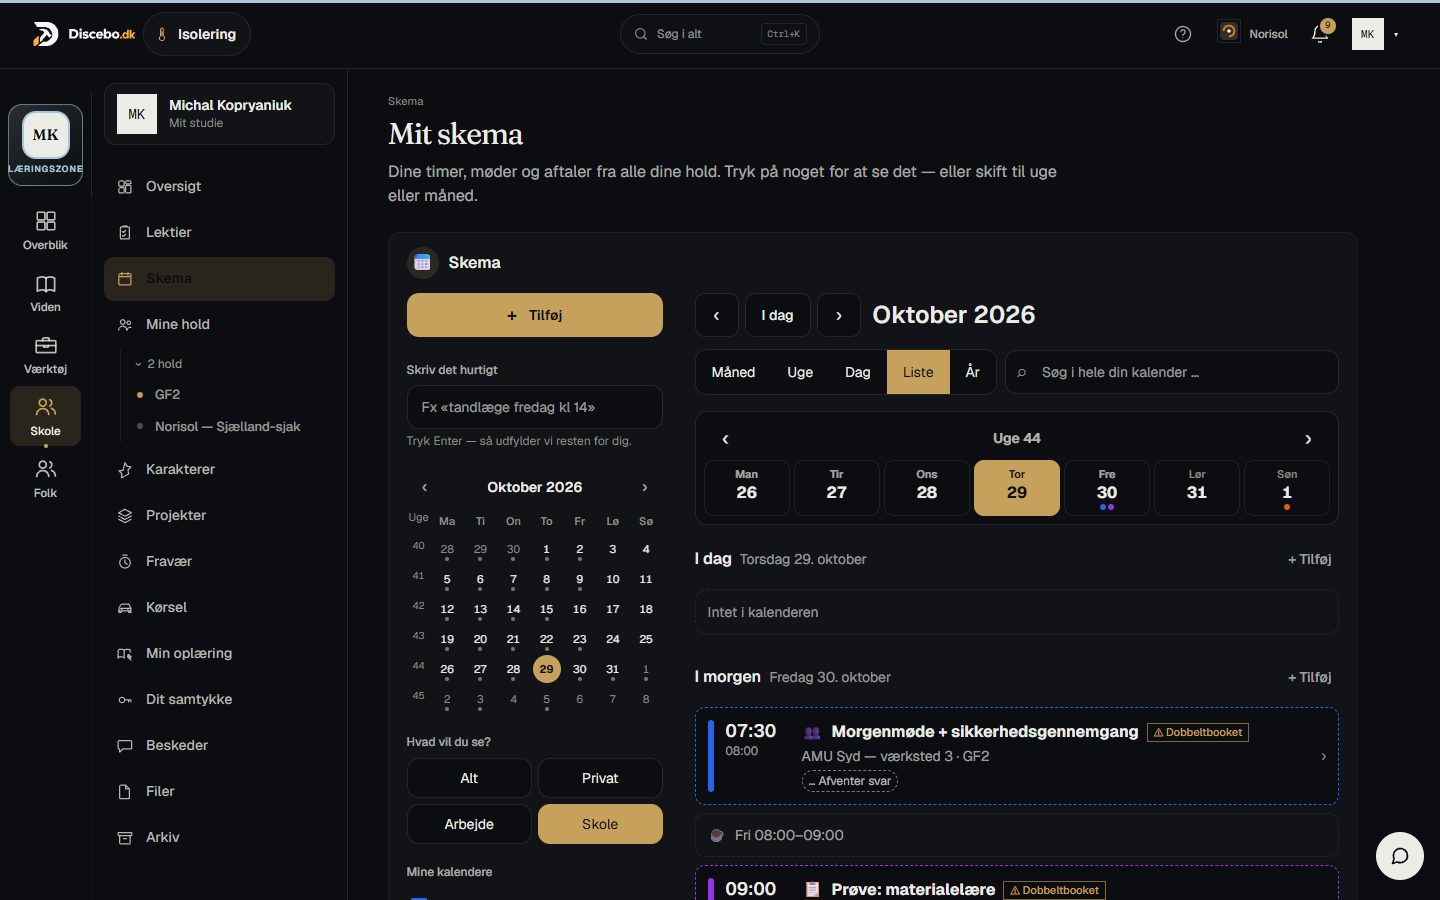Open the chat bubble button

tap(1400, 856)
